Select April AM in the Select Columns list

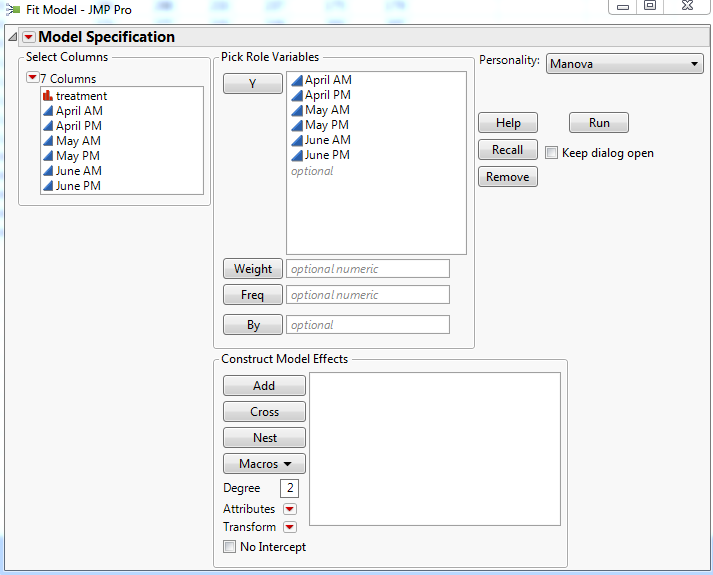pos(79,111)
